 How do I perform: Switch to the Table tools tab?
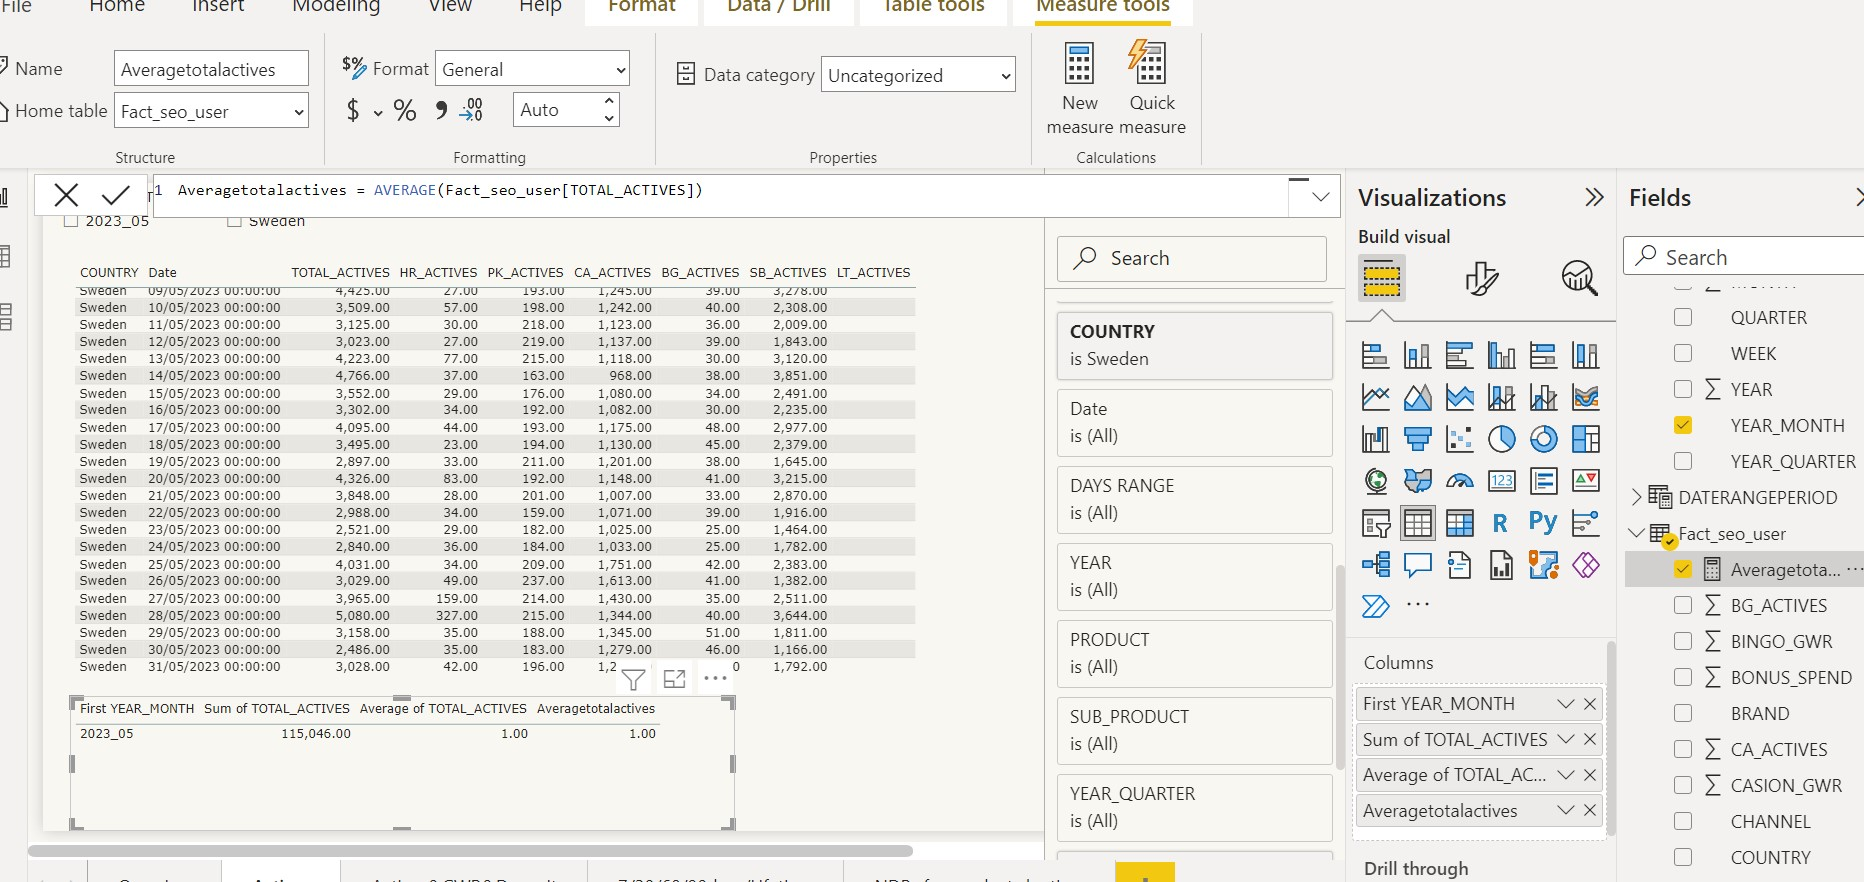tap(934, 6)
